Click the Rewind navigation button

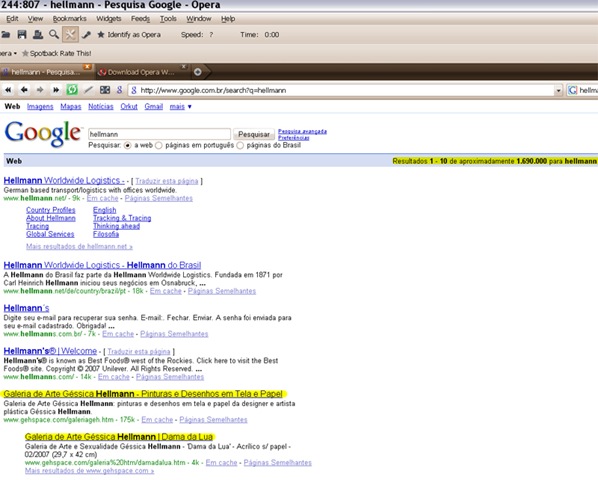(8, 90)
